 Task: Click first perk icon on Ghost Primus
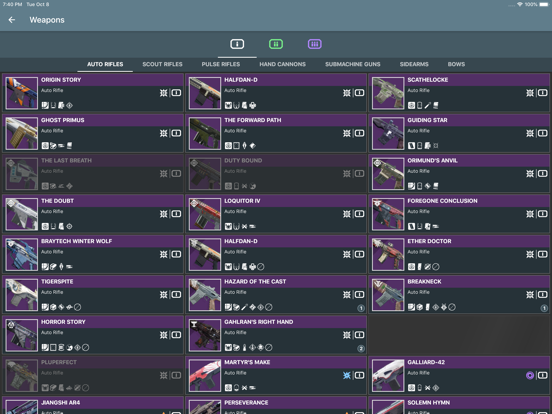point(45,145)
